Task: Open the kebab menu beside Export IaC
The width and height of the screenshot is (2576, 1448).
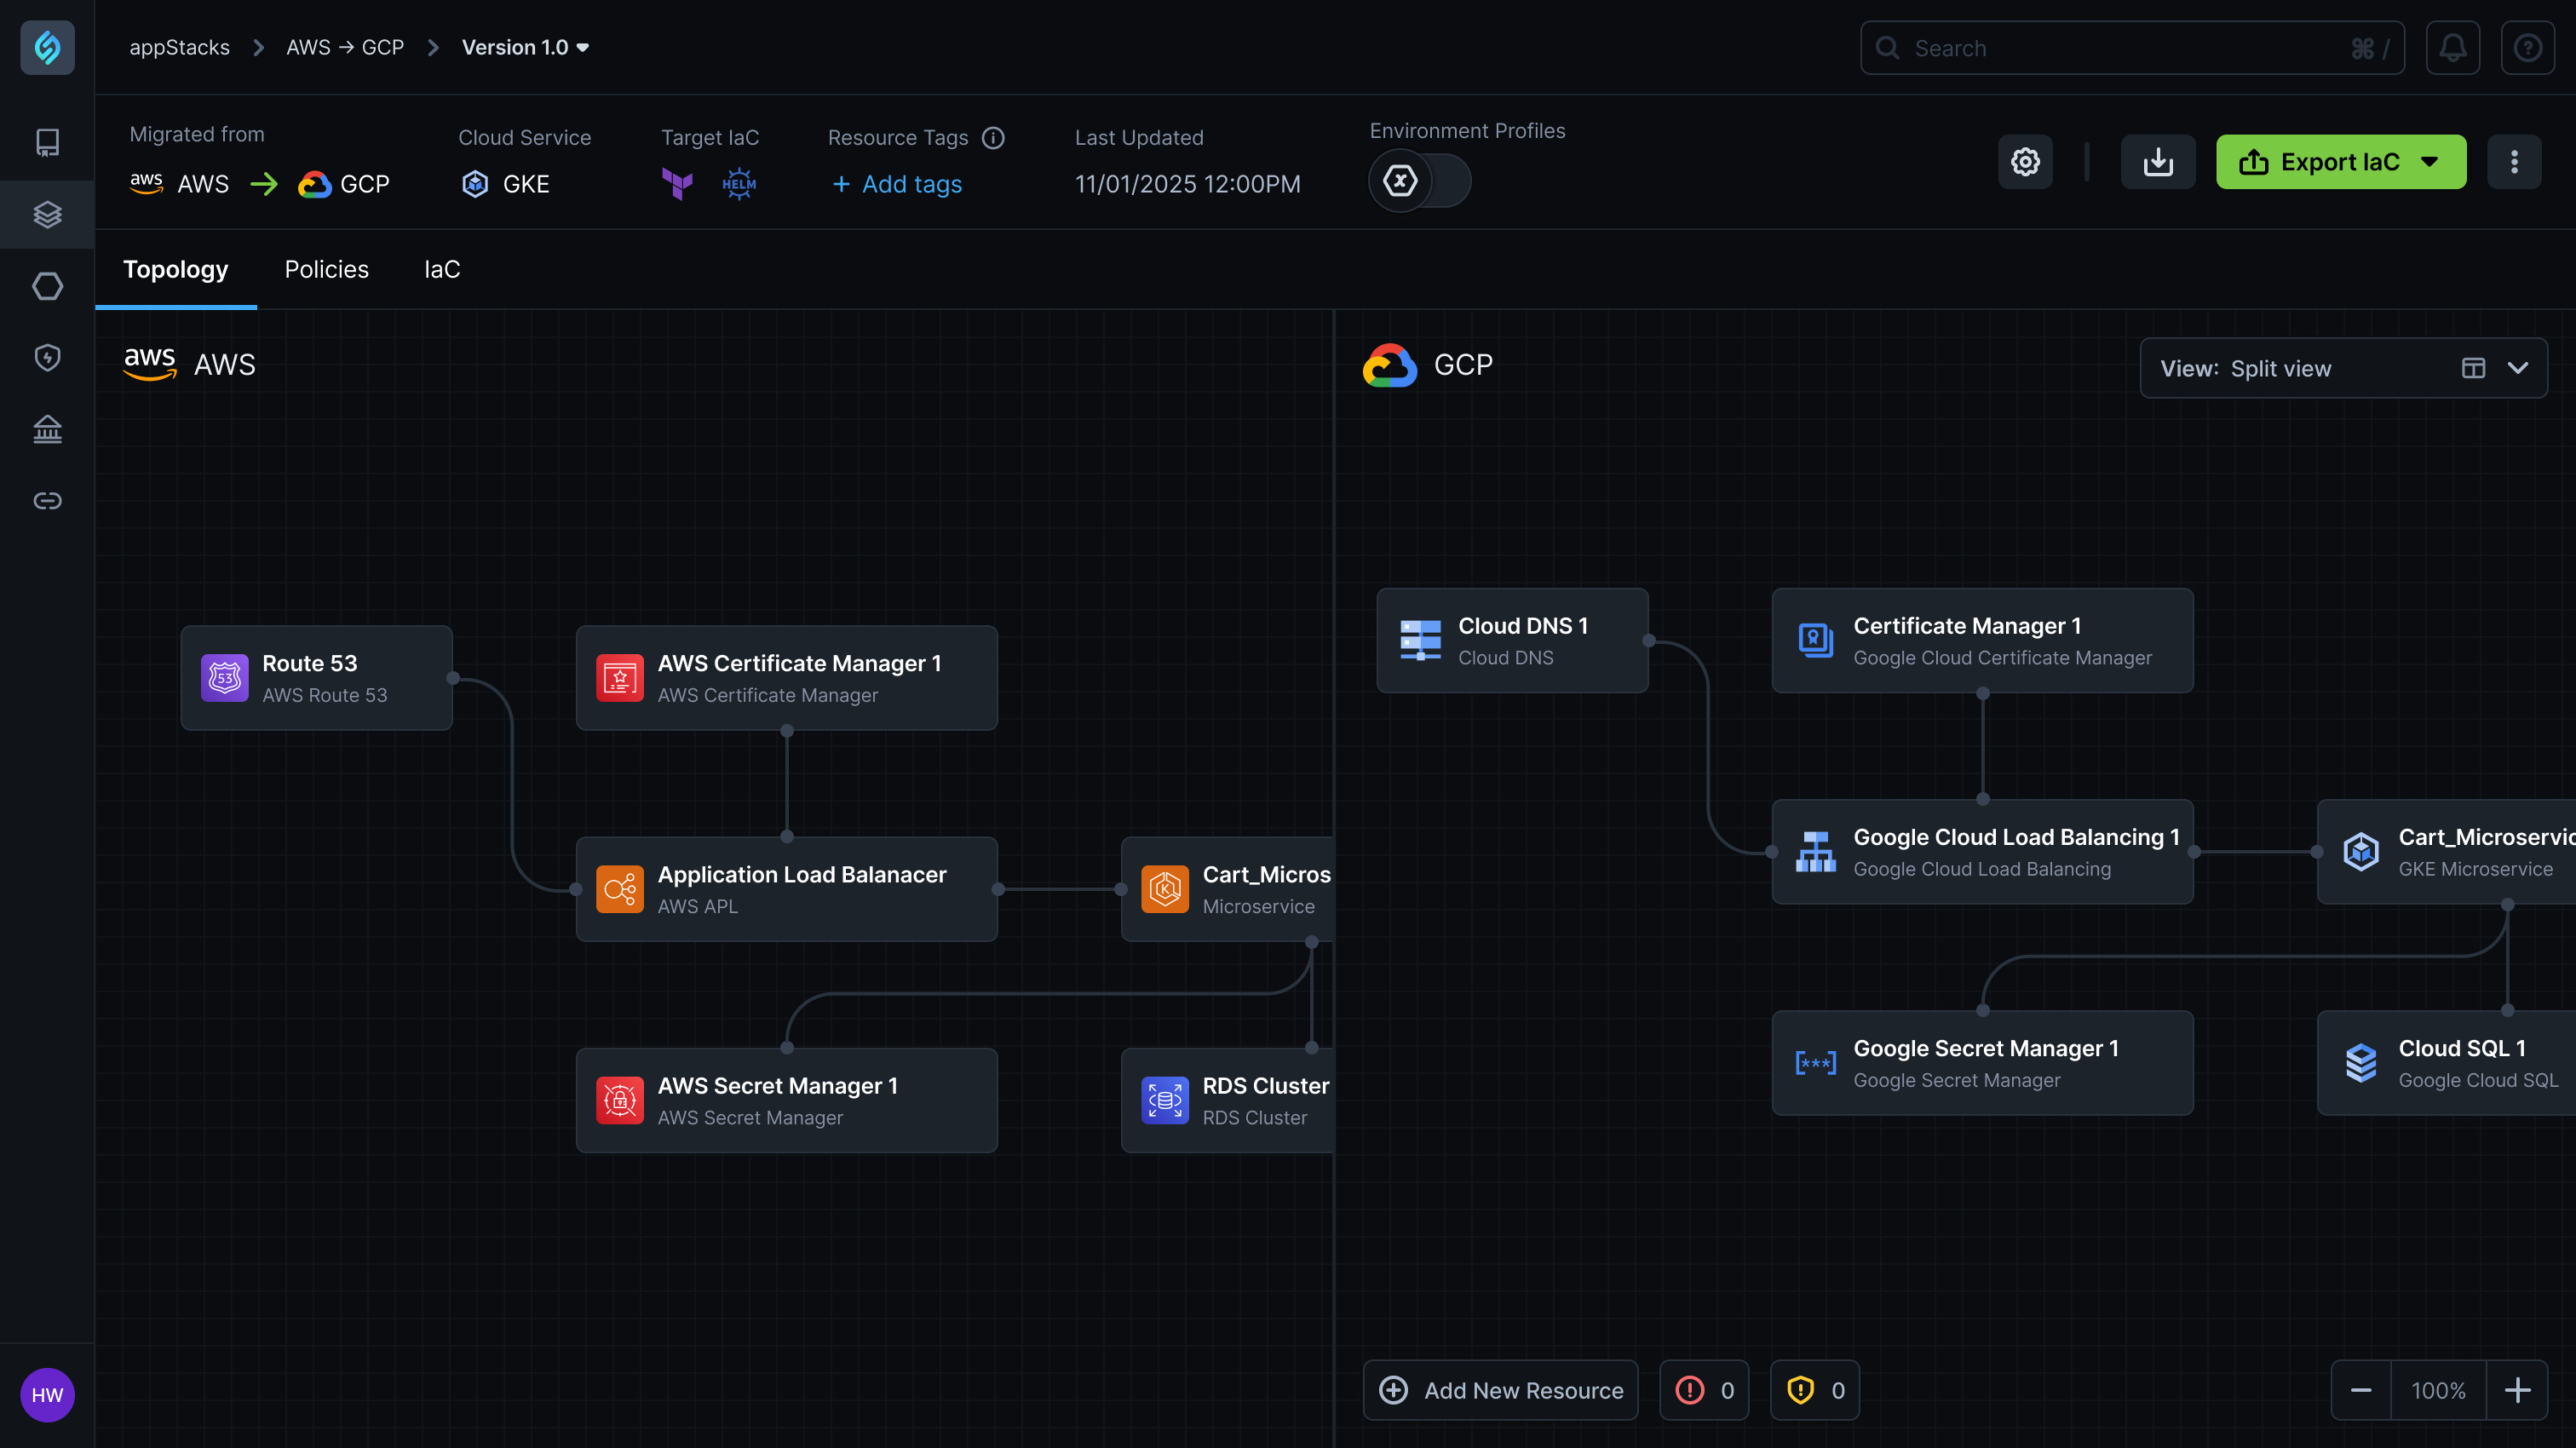Action: 2514,161
